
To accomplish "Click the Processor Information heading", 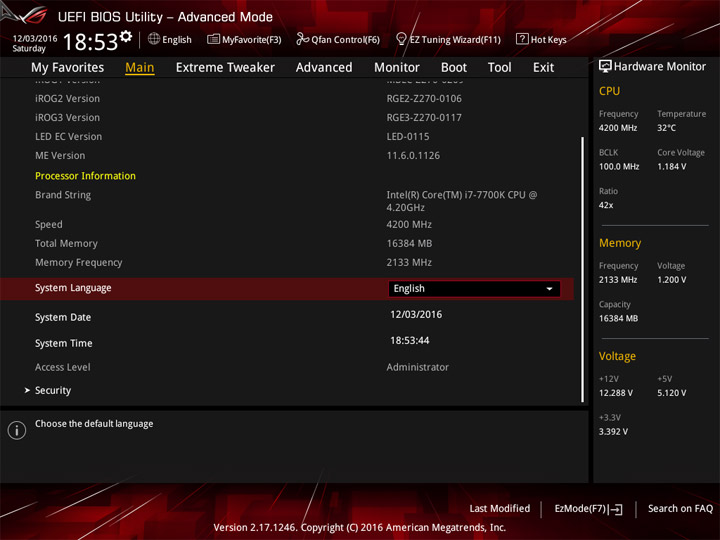I will coord(85,176).
